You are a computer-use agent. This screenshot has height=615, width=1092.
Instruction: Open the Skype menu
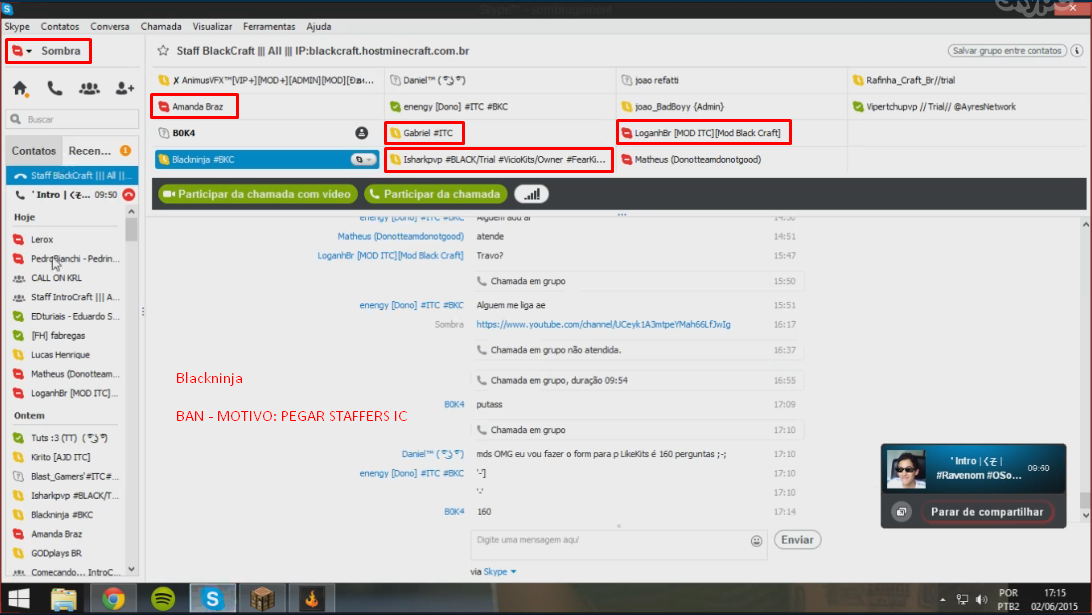click(17, 26)
